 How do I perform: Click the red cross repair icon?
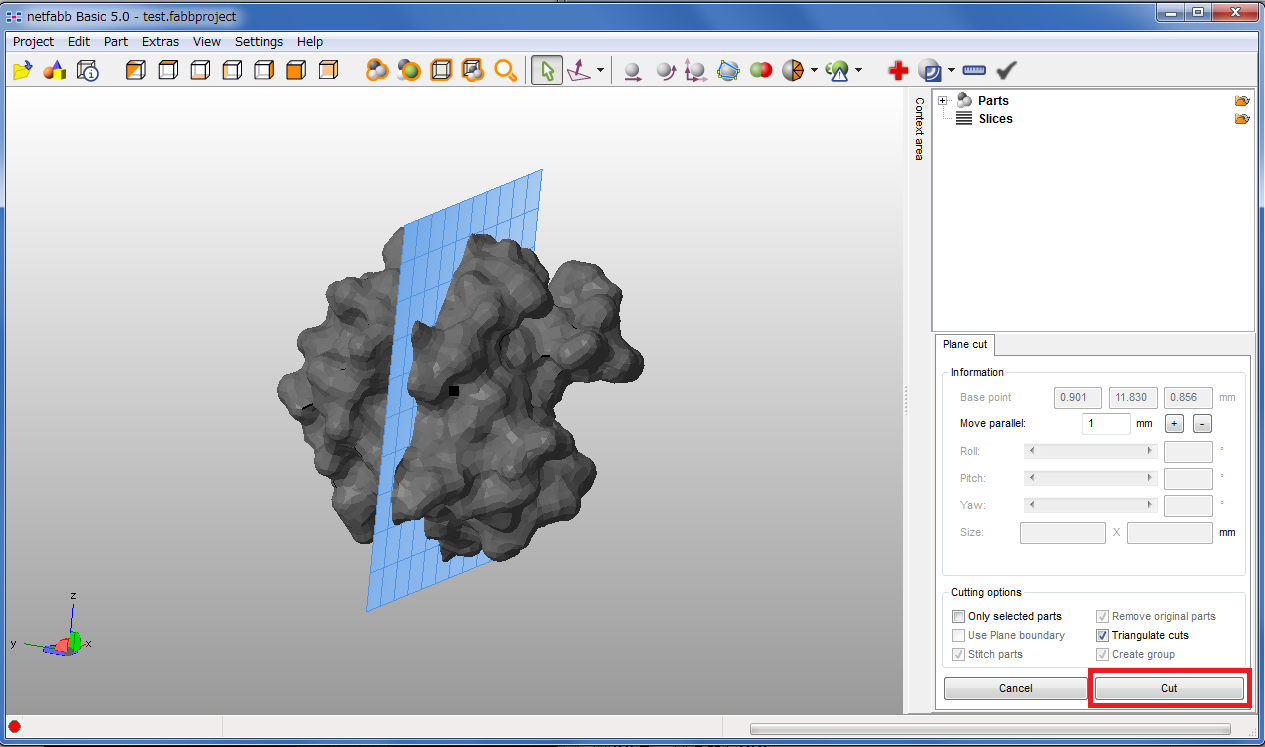click(898, 71)
